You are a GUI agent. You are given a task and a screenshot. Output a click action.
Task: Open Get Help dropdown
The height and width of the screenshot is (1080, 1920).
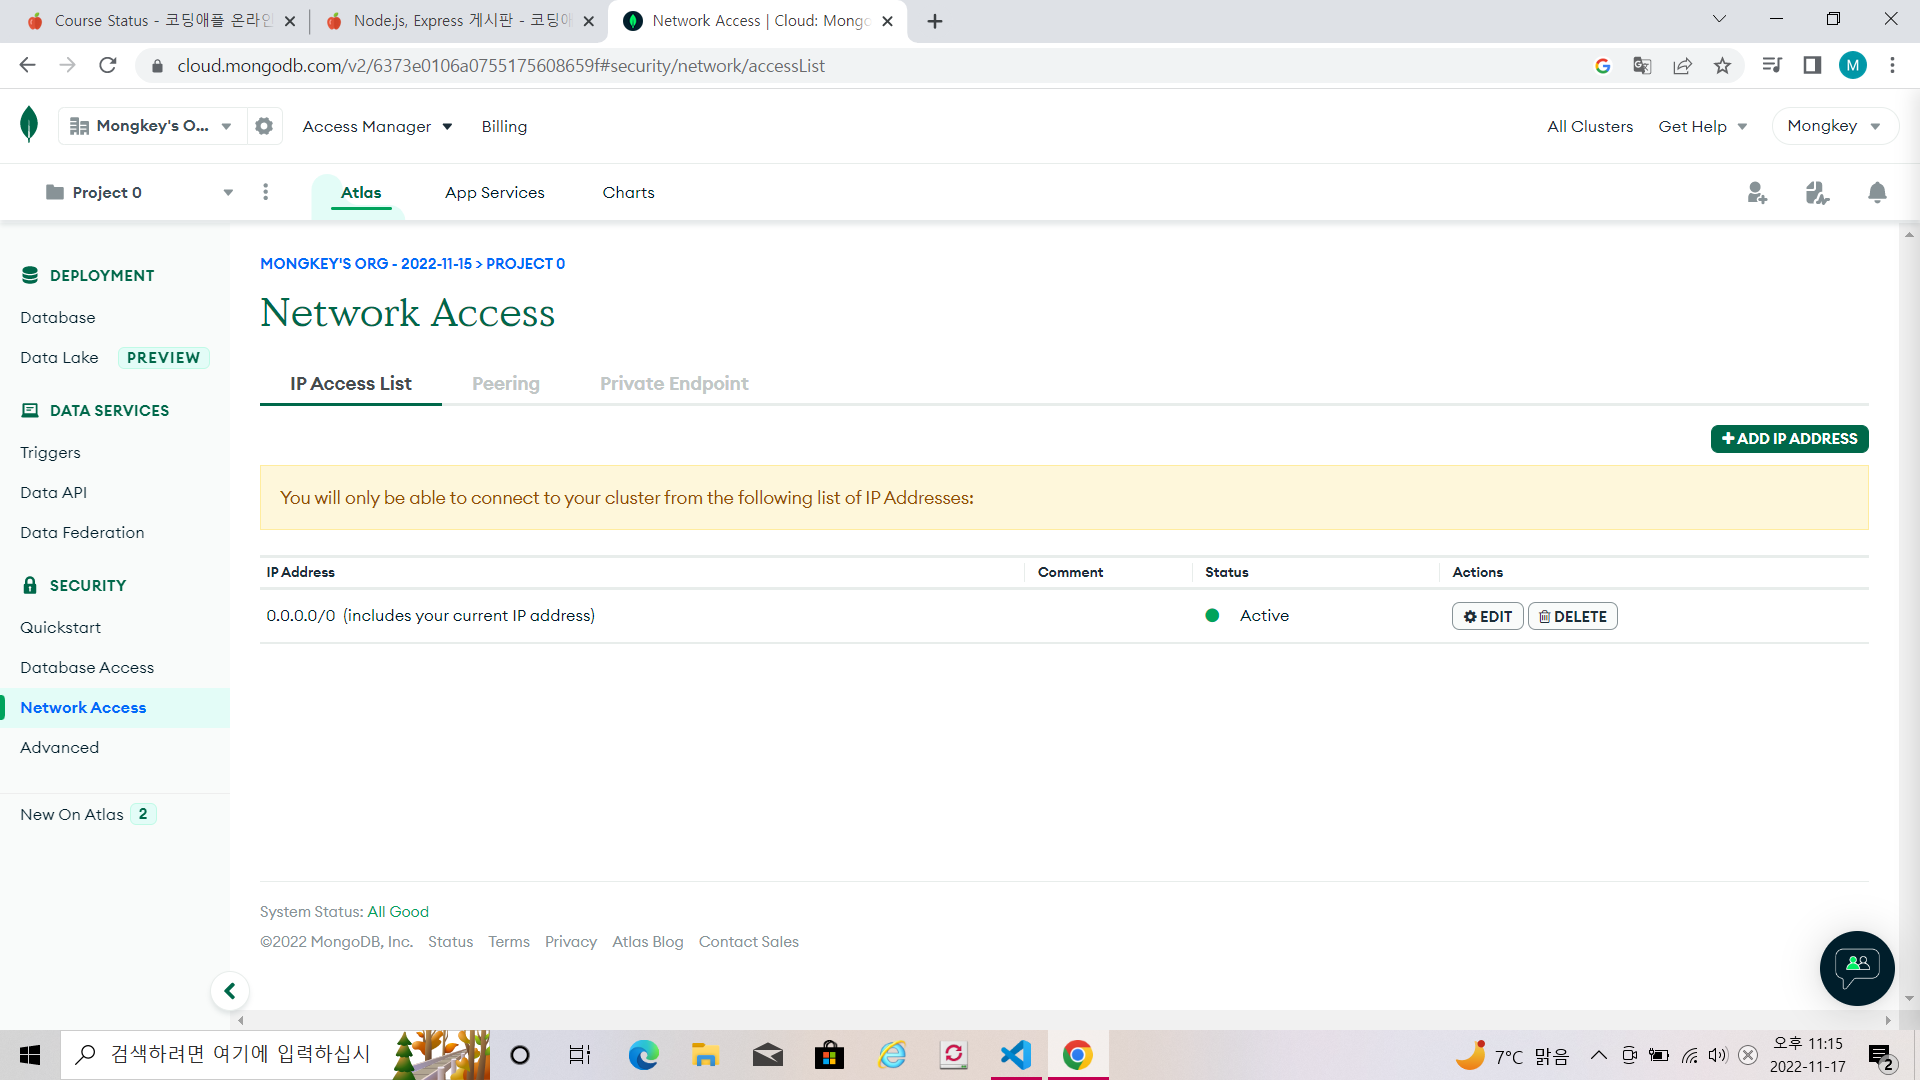(1702, 127)
